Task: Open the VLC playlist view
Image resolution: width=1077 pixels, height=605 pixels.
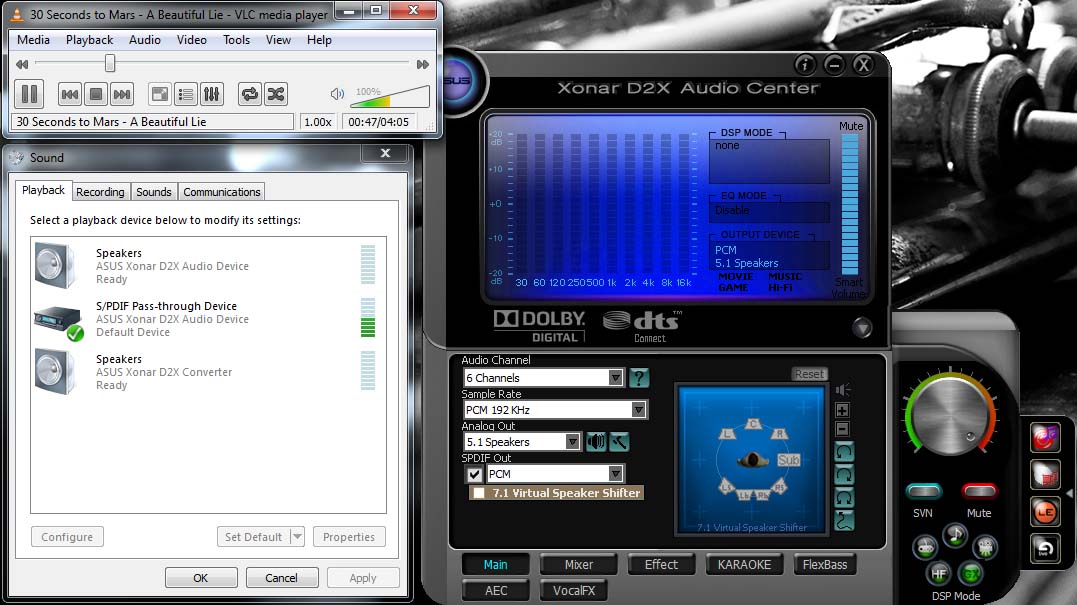Action: pos(186,94)
